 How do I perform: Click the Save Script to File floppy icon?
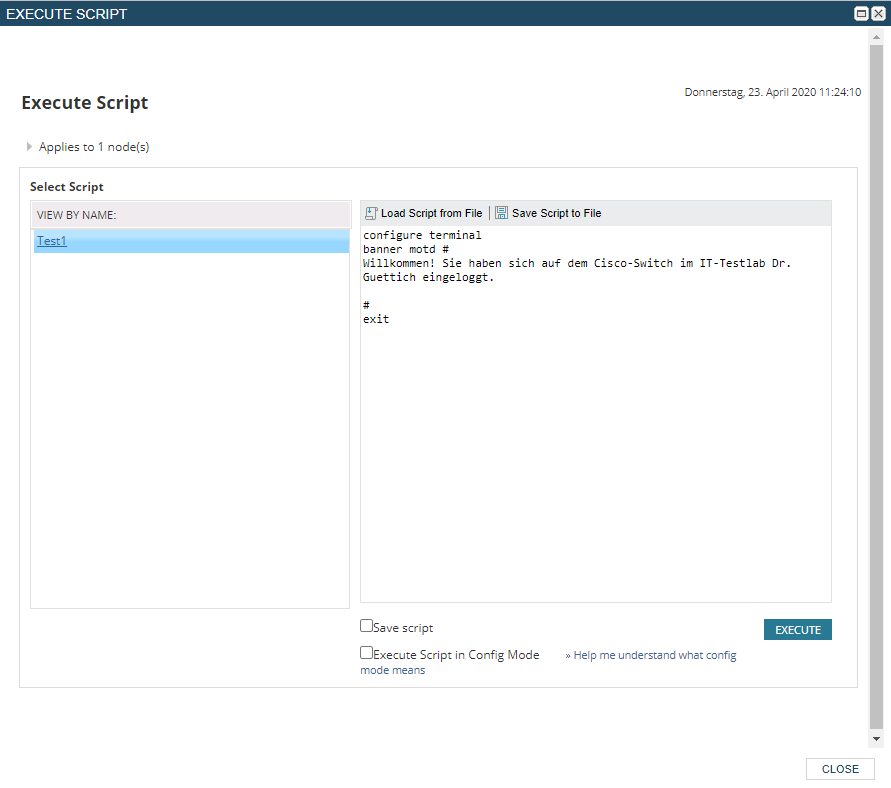point(501,213)
